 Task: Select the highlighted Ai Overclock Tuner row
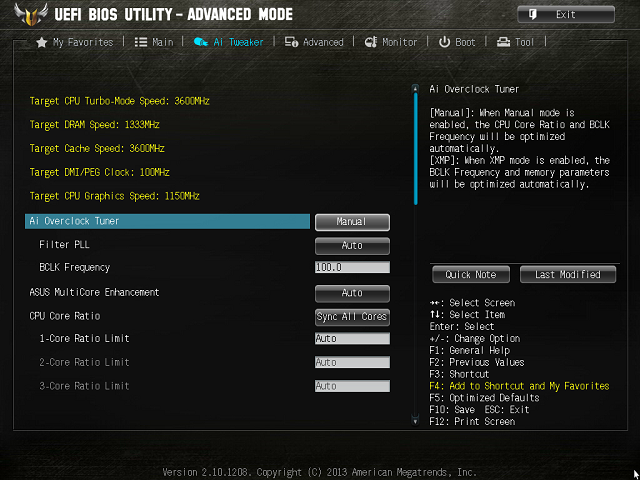(167, 221)
